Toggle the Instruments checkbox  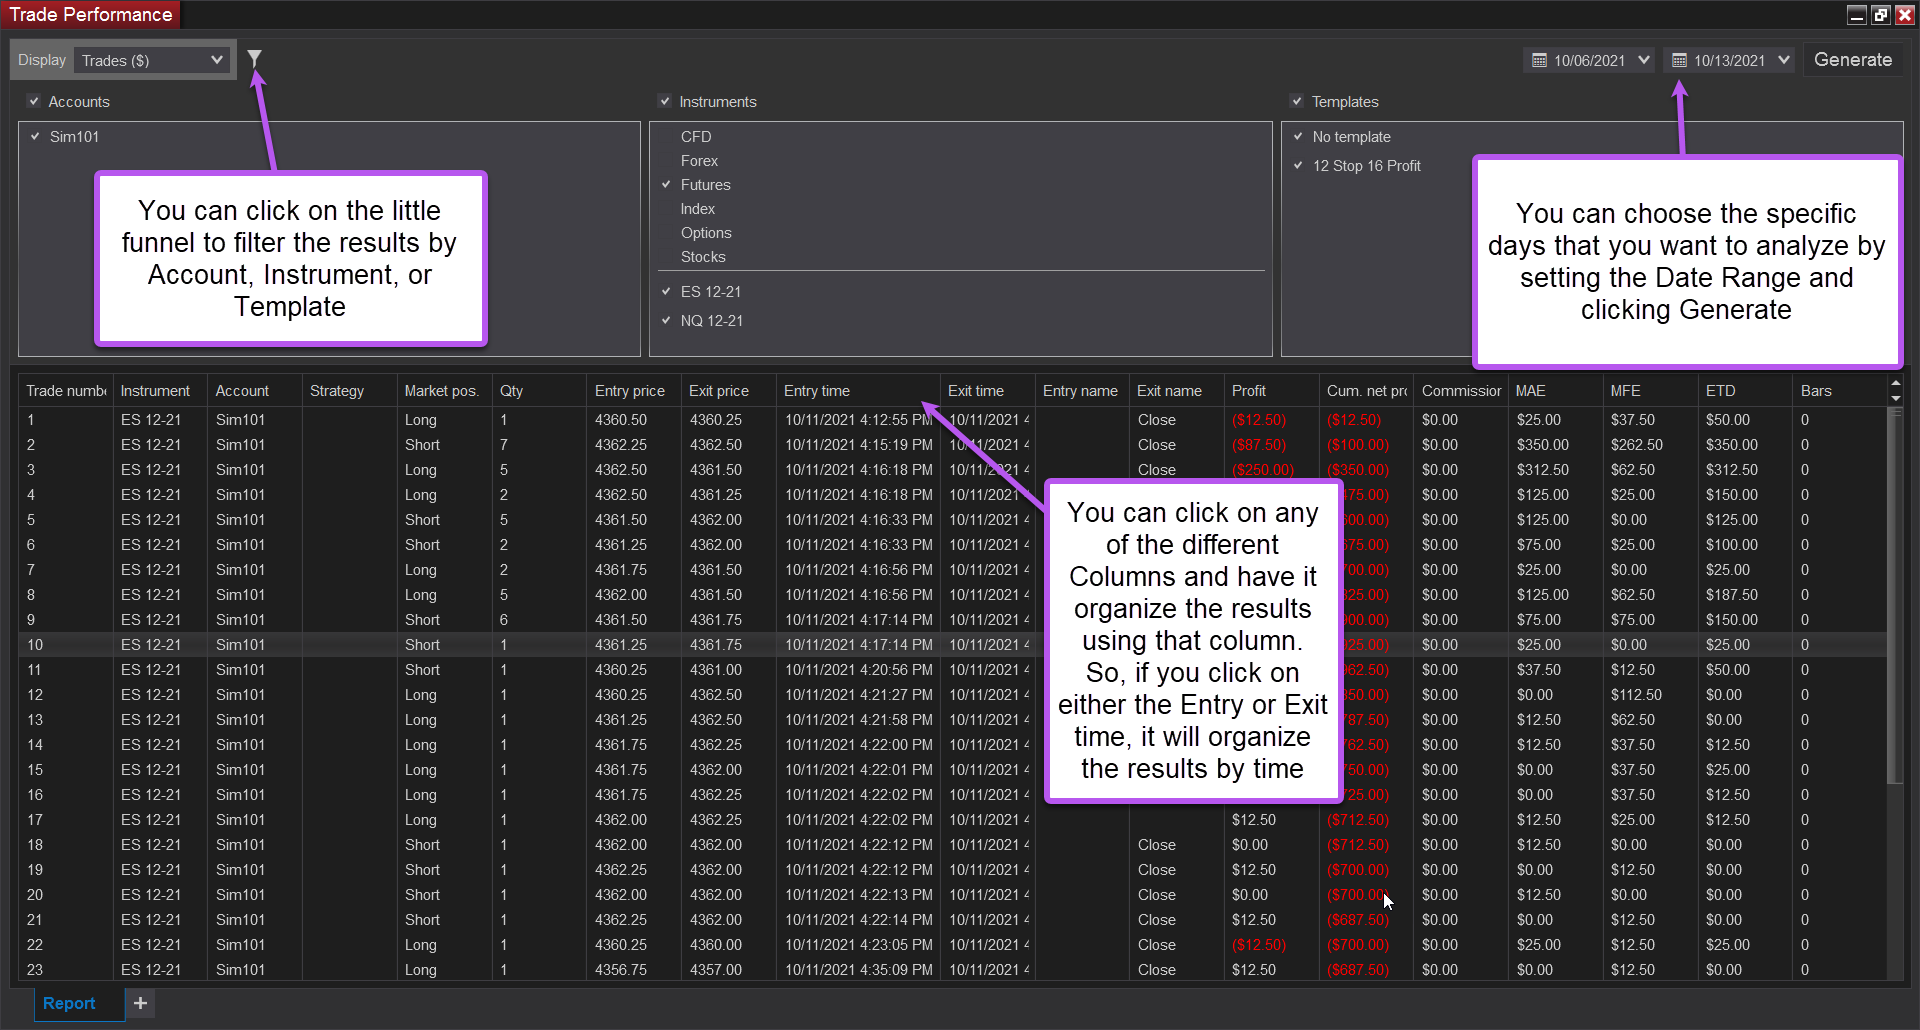pos(665,101)
